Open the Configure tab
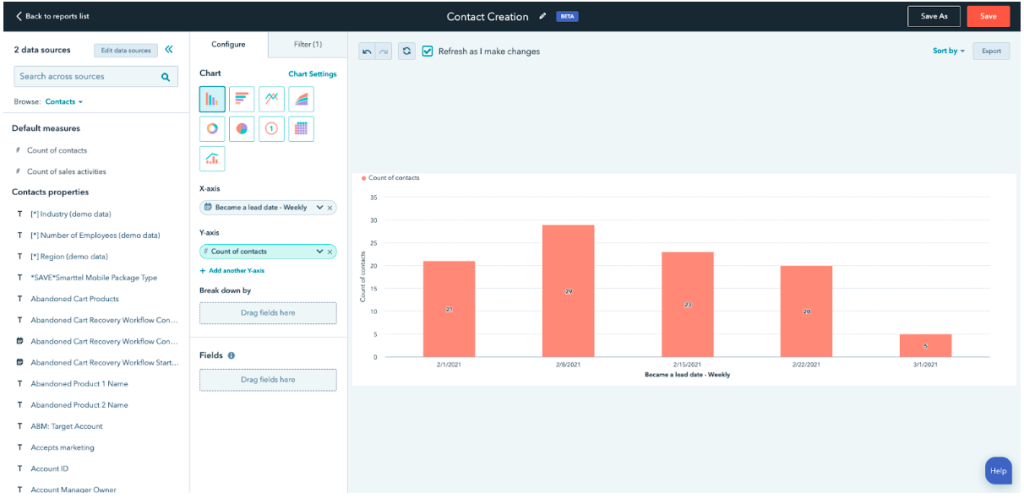The width and height of the screenshot is (1024, 498). [x=228, y=44]
